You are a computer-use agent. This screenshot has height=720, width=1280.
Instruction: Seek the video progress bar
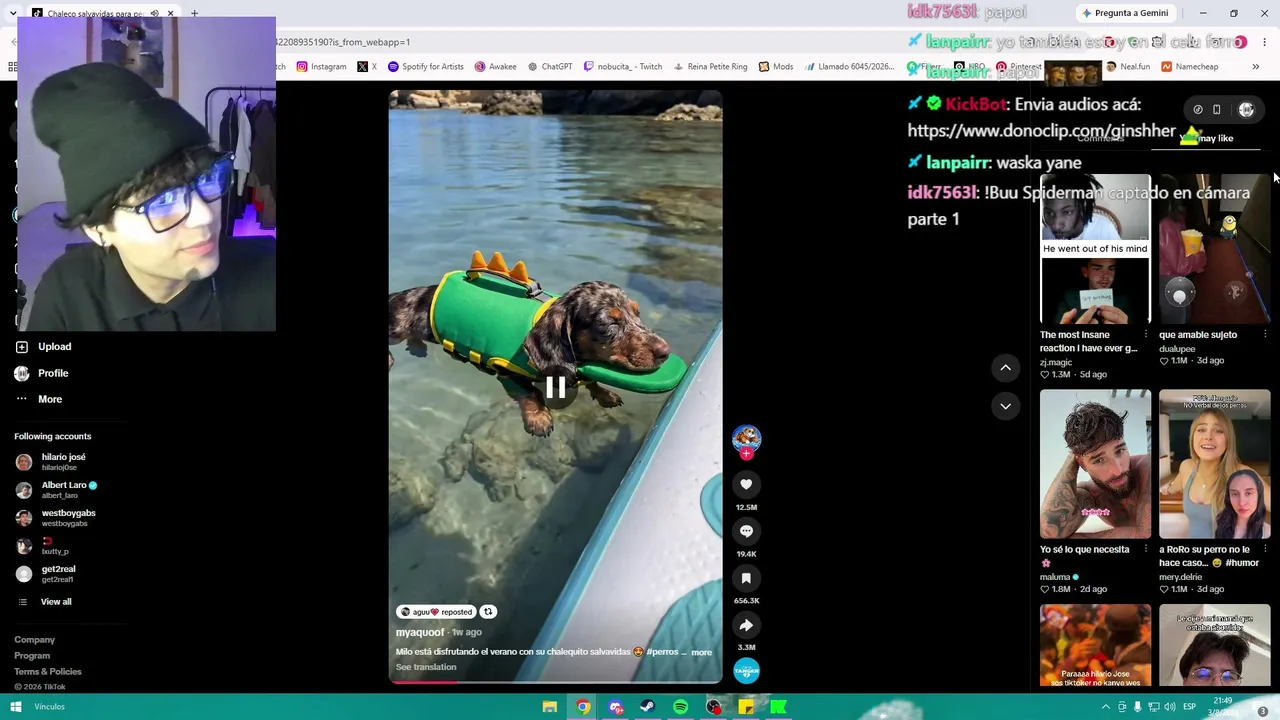tap(555, 682)
